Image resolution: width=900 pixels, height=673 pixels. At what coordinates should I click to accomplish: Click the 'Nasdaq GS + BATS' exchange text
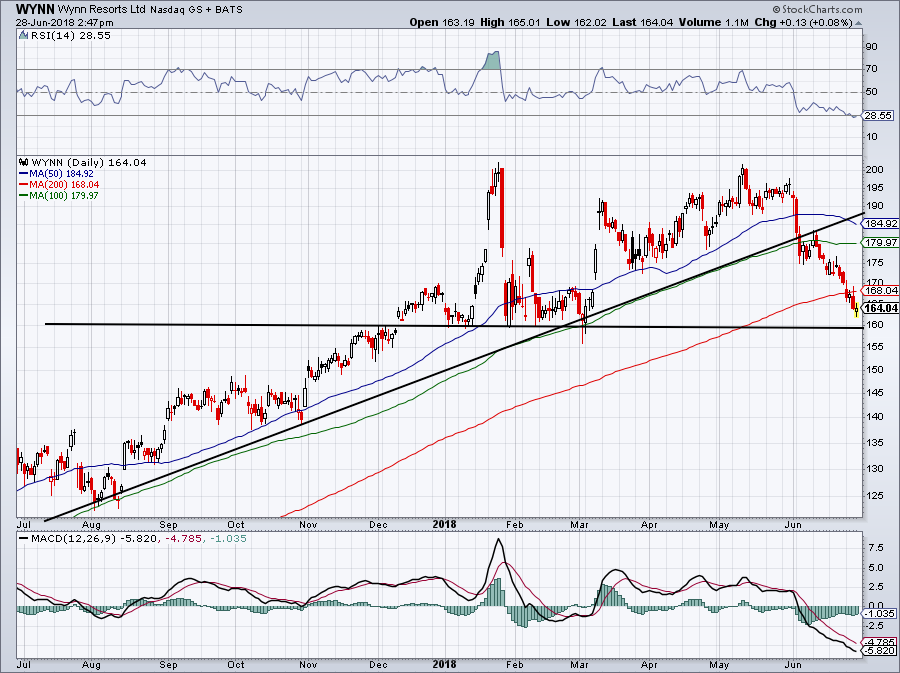(x=196, y=10)
